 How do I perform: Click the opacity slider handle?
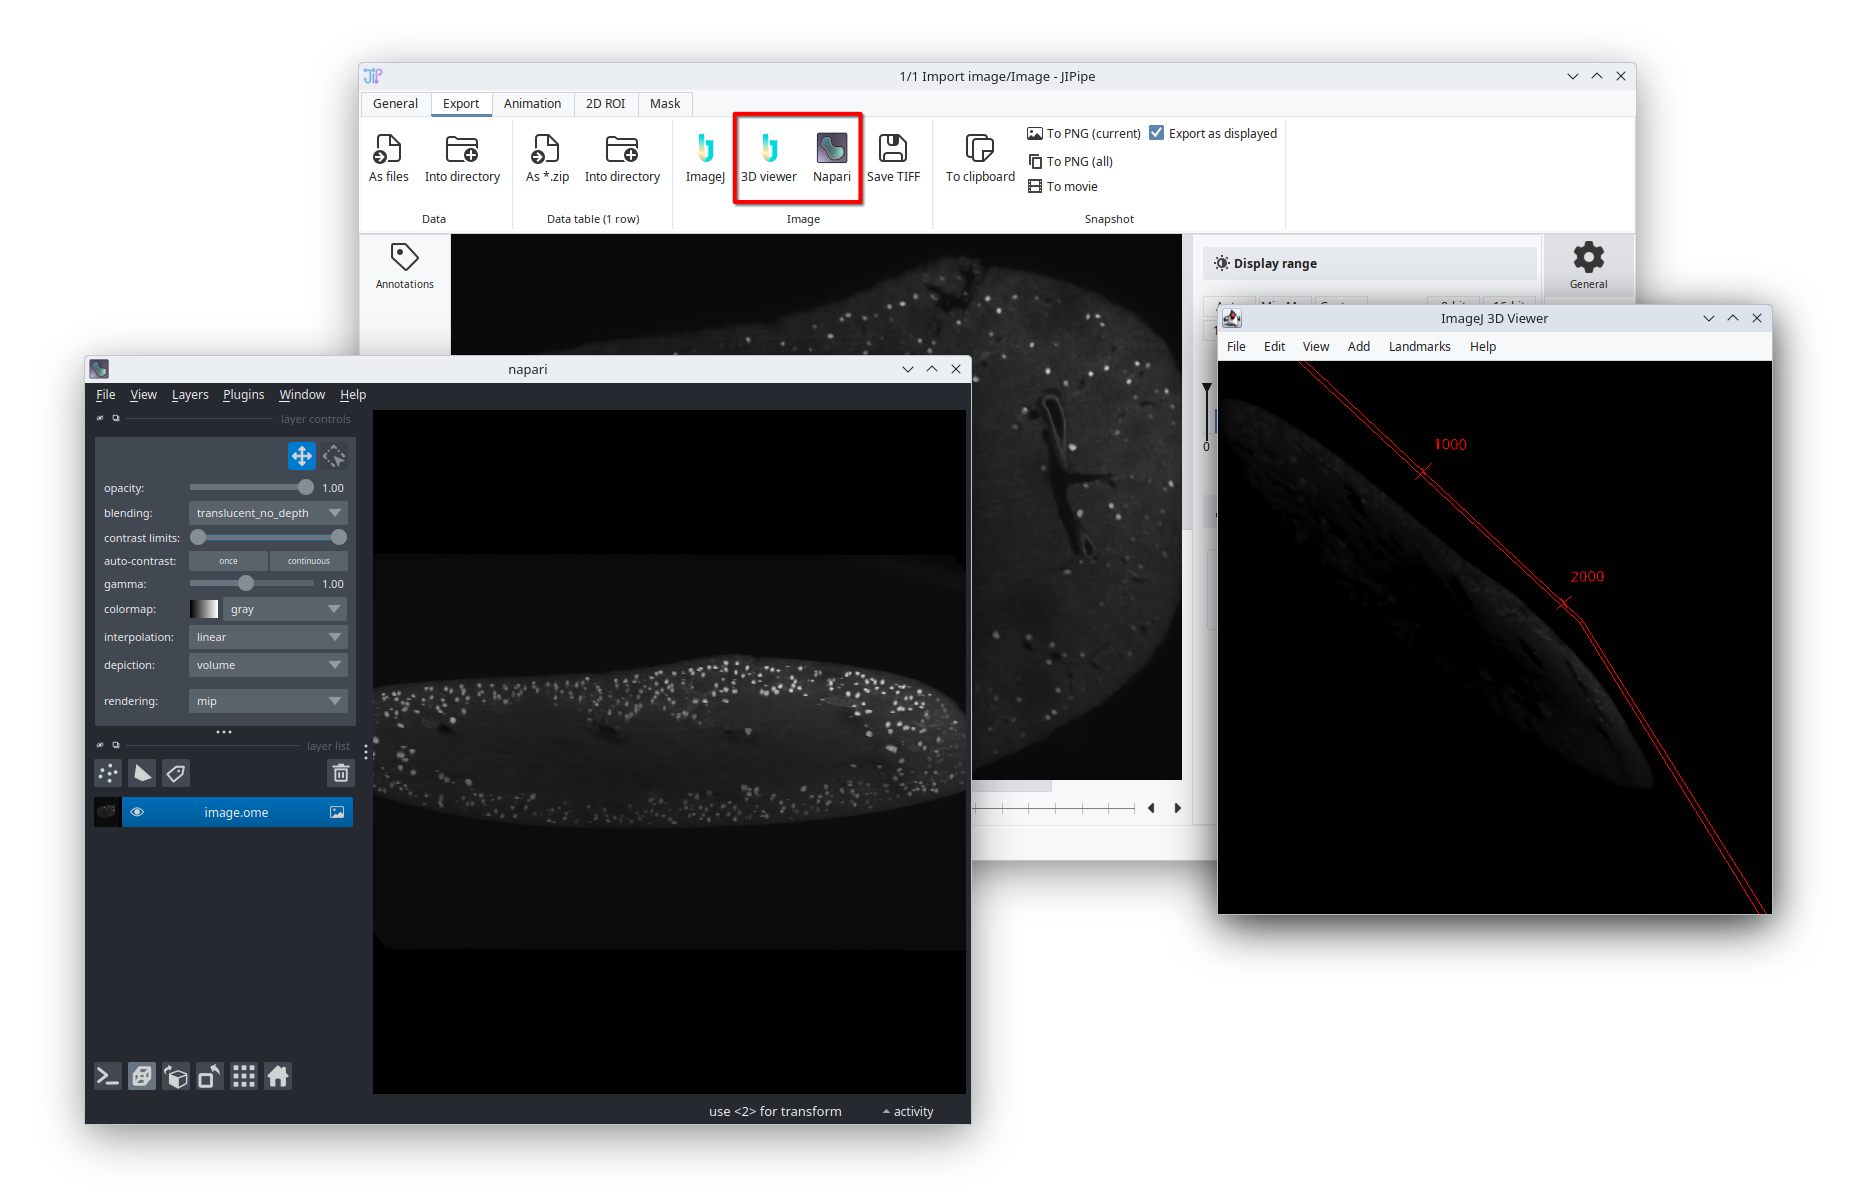click(x=305, y=488)
